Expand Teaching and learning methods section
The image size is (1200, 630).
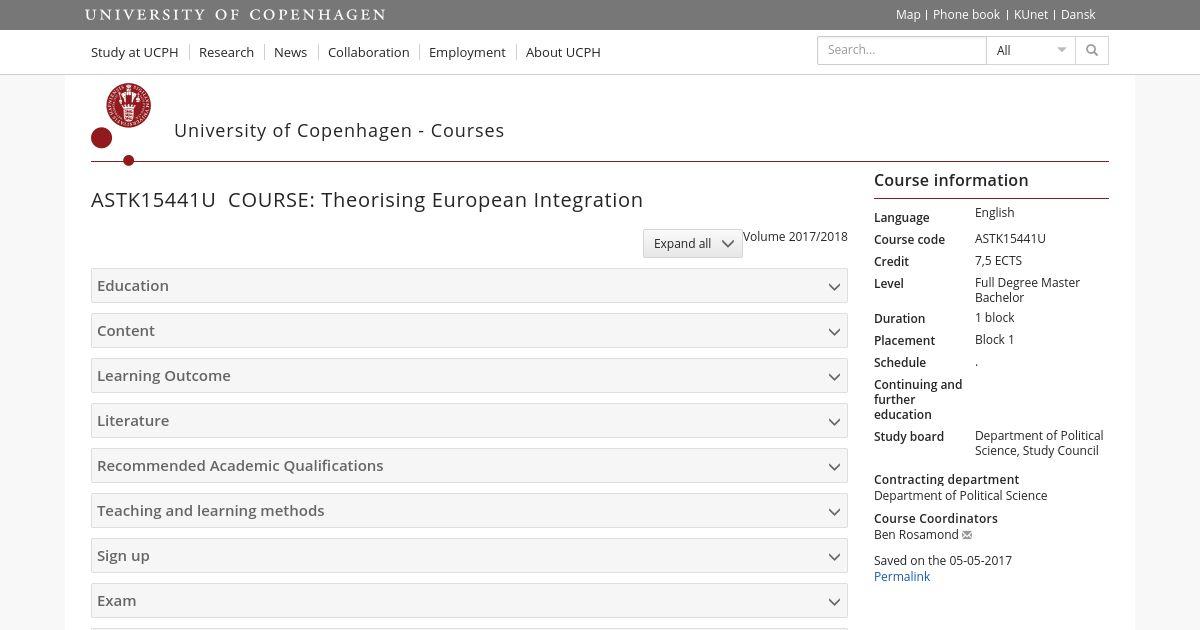click(x=469, y=511)
